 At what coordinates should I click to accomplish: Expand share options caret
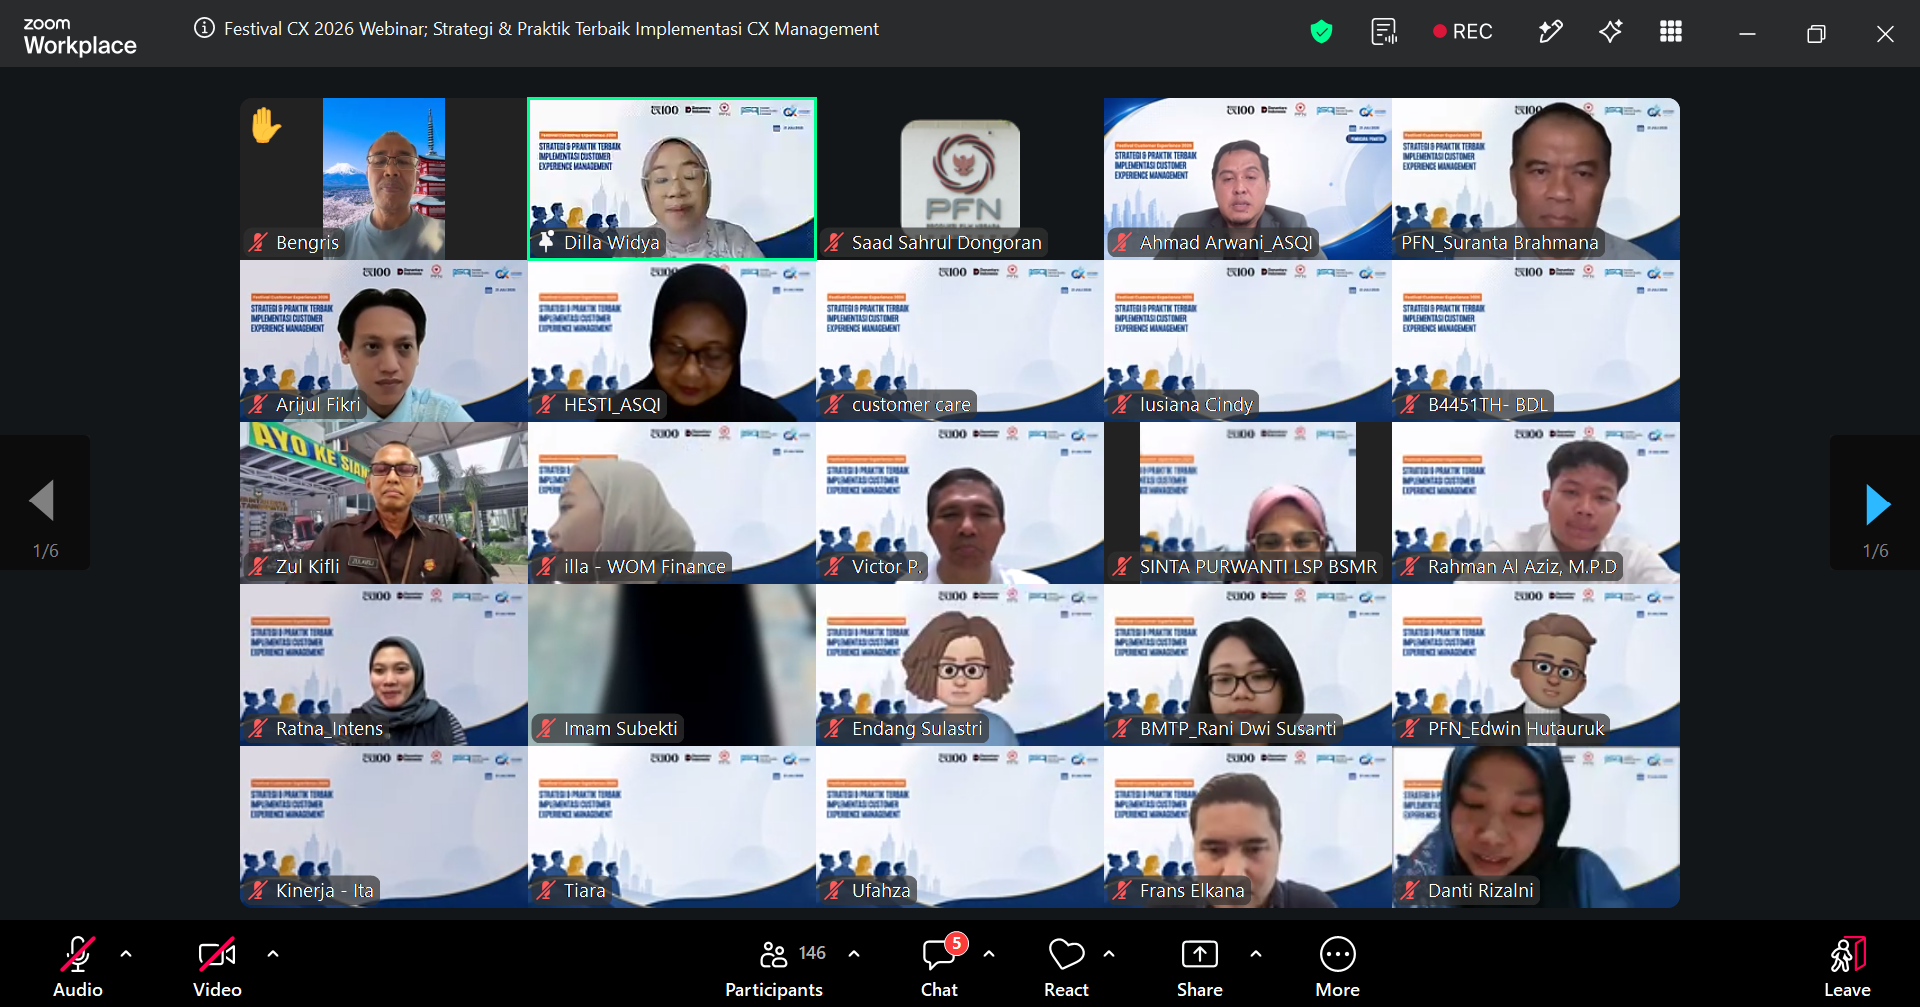[1256, 954]
